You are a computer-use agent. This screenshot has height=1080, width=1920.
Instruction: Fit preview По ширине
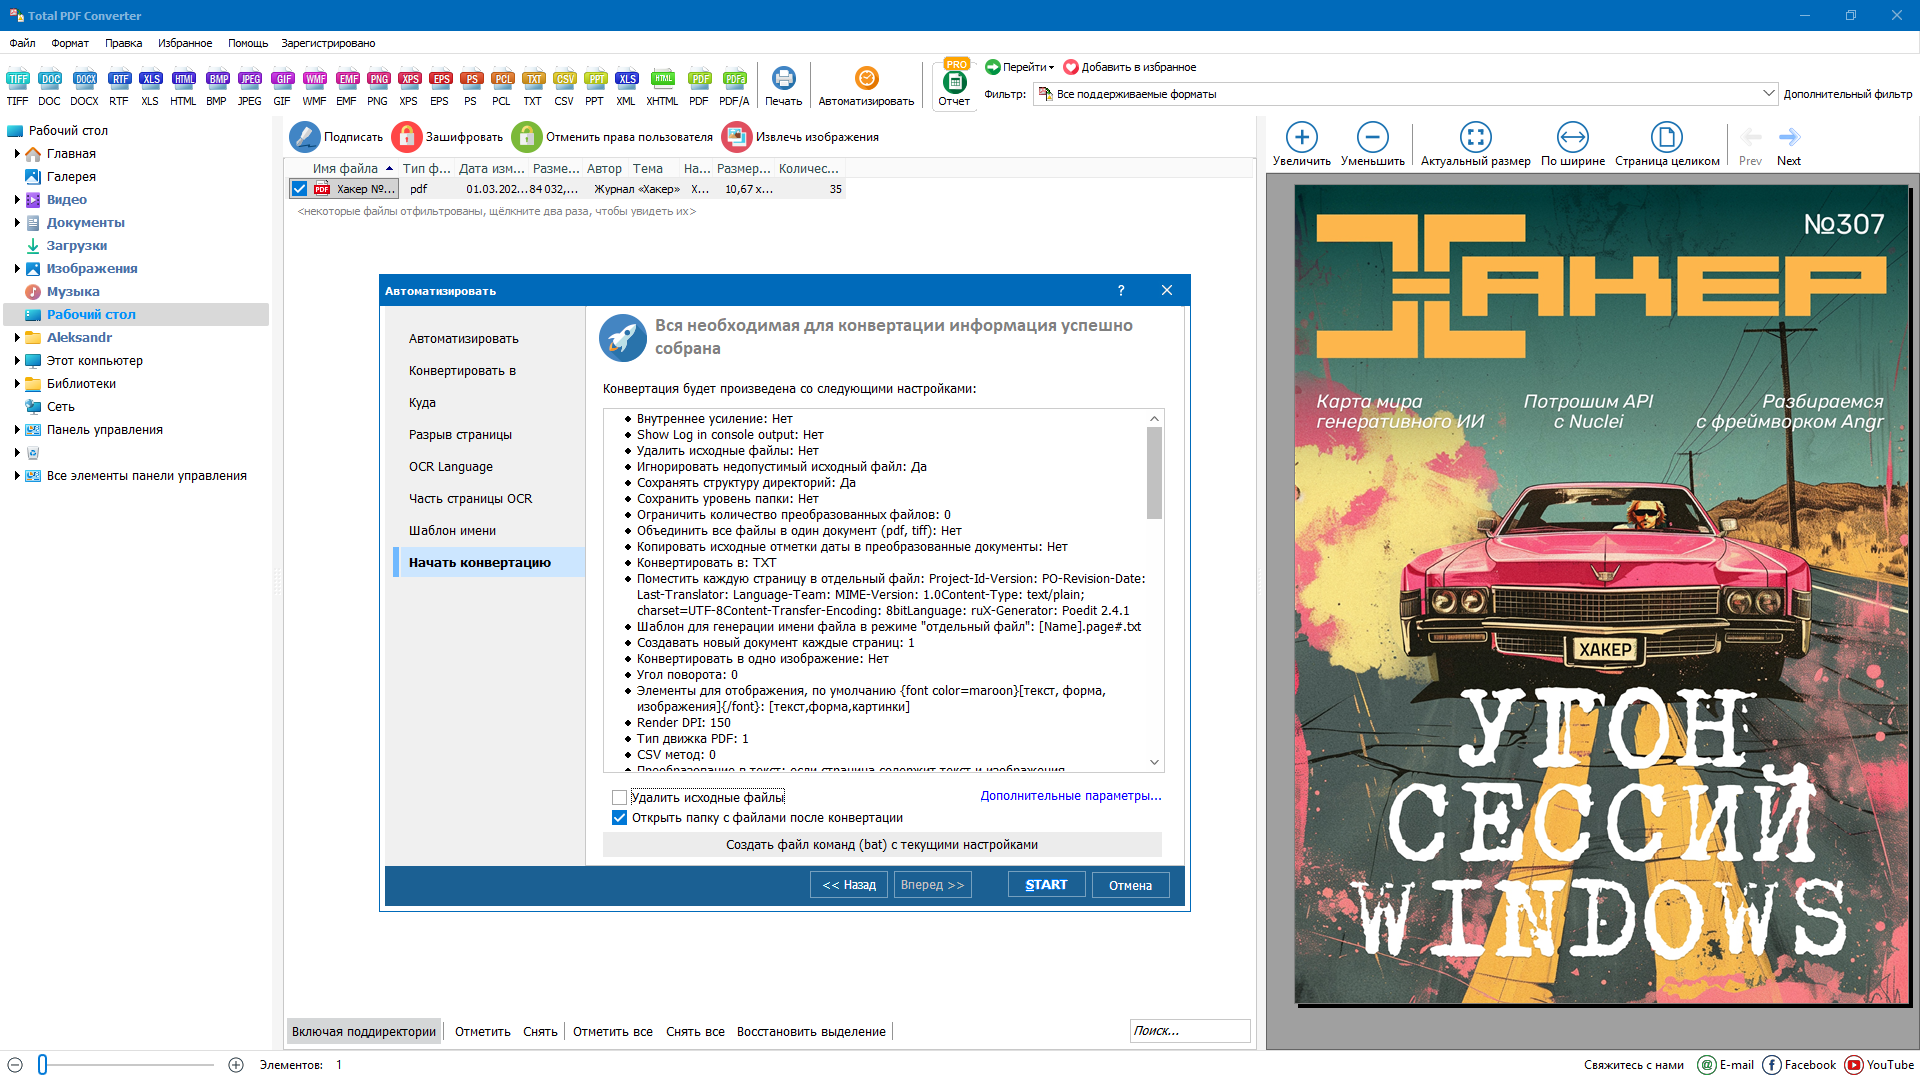point(1572,145)
